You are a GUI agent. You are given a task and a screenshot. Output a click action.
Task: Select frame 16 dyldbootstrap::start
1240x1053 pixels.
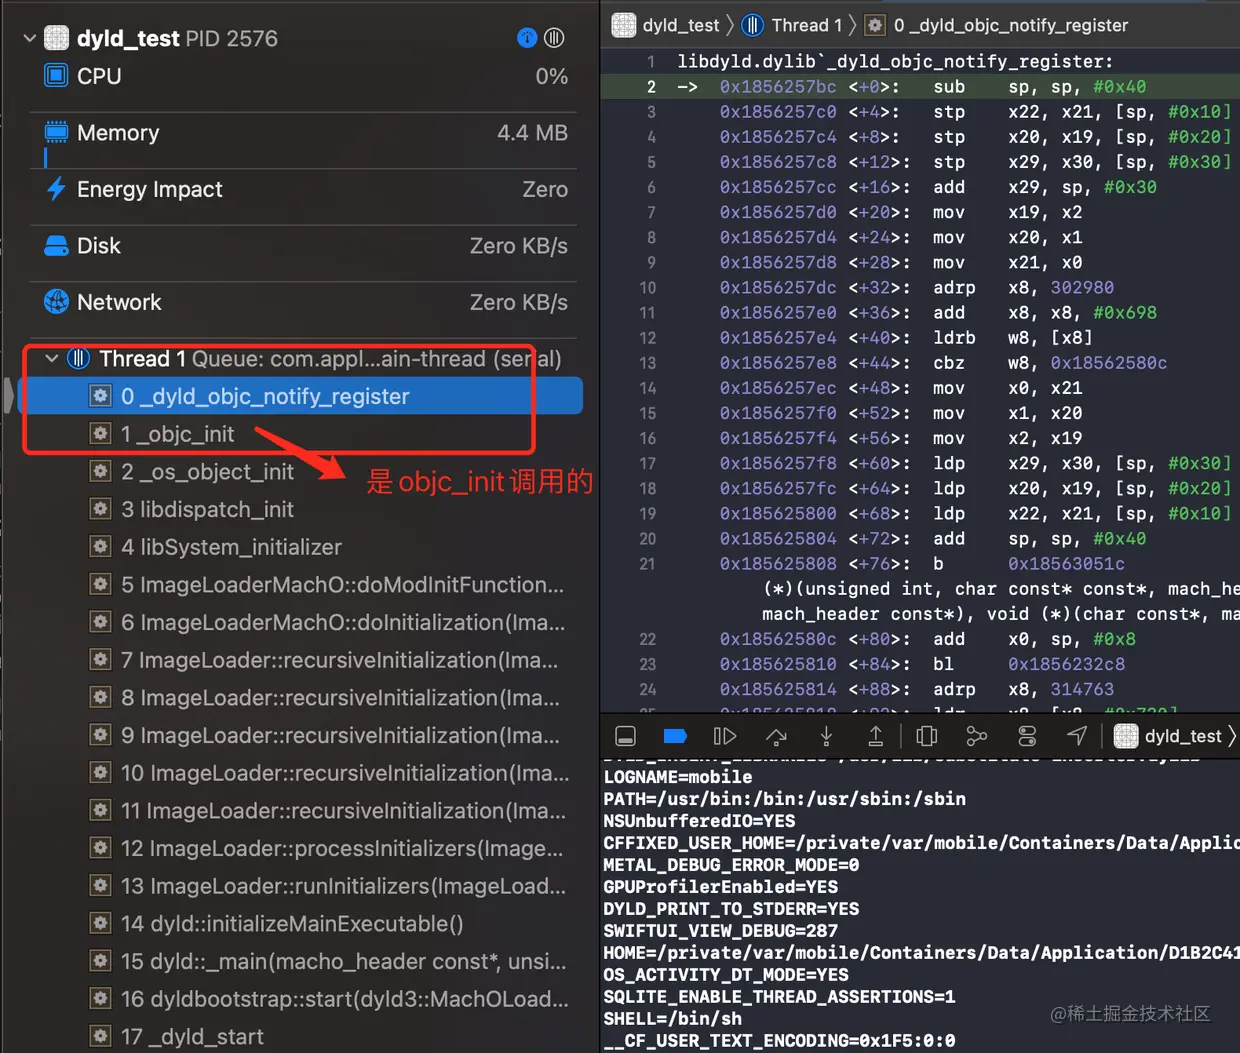[x=300, y=999]
